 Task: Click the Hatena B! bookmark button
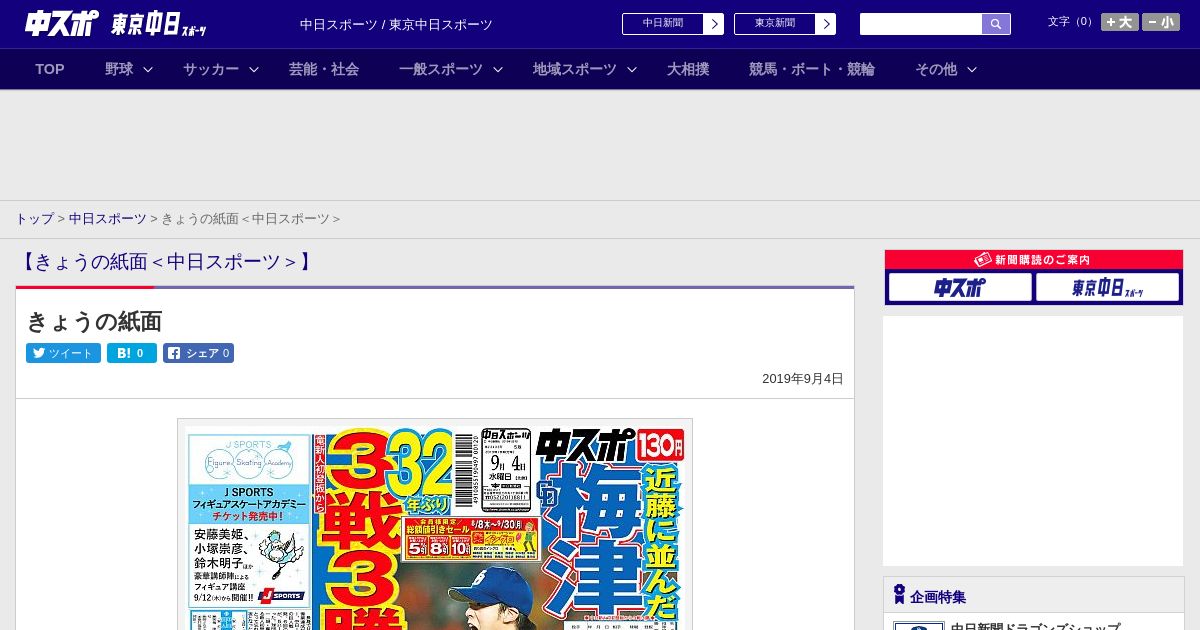tap(132, 353)
